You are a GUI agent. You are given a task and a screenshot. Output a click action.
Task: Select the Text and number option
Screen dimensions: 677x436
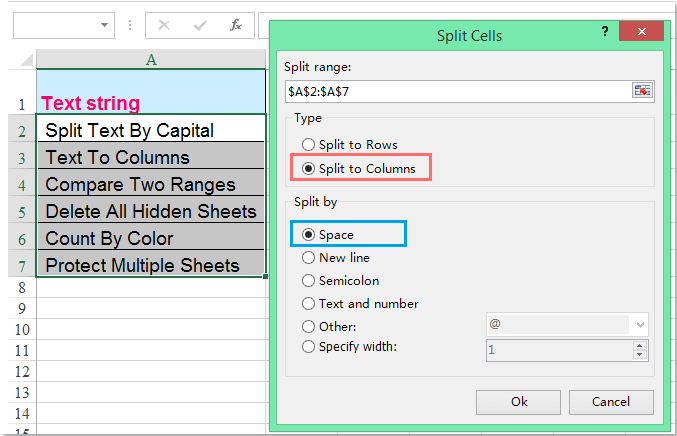[x=308, y=304]
